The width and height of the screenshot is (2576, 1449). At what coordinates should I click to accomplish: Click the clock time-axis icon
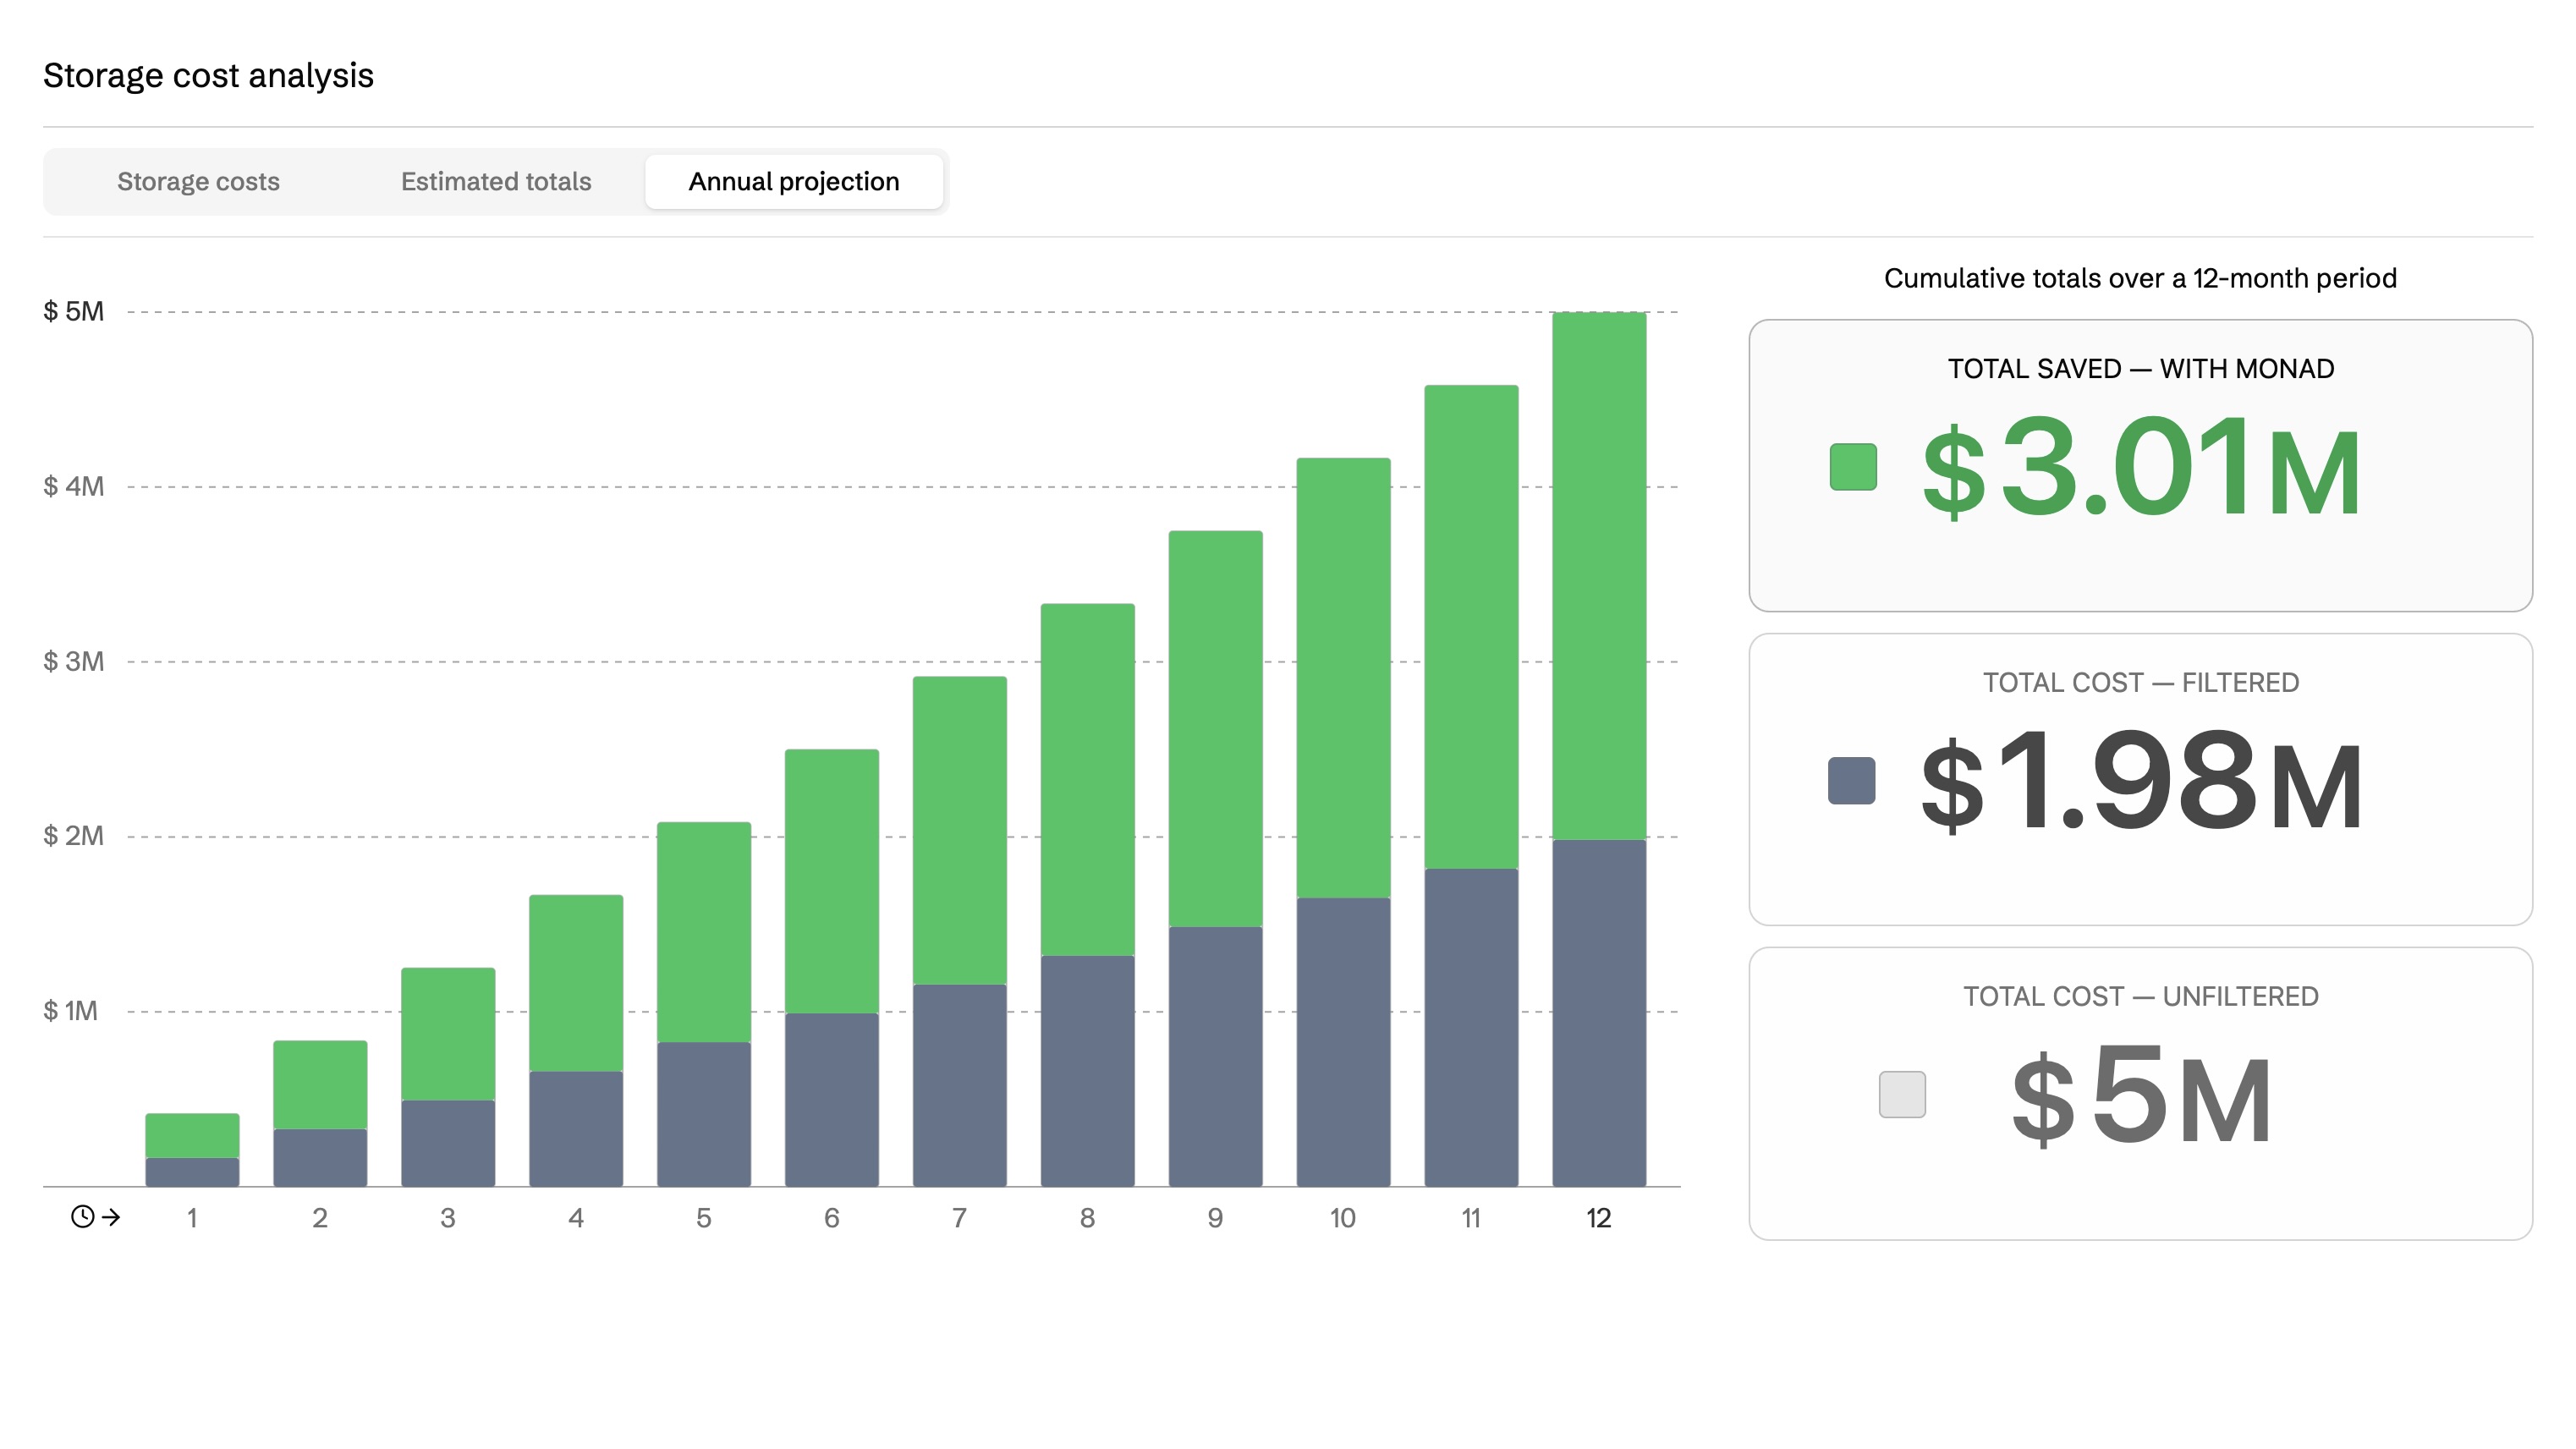(x=82, y=1216)
